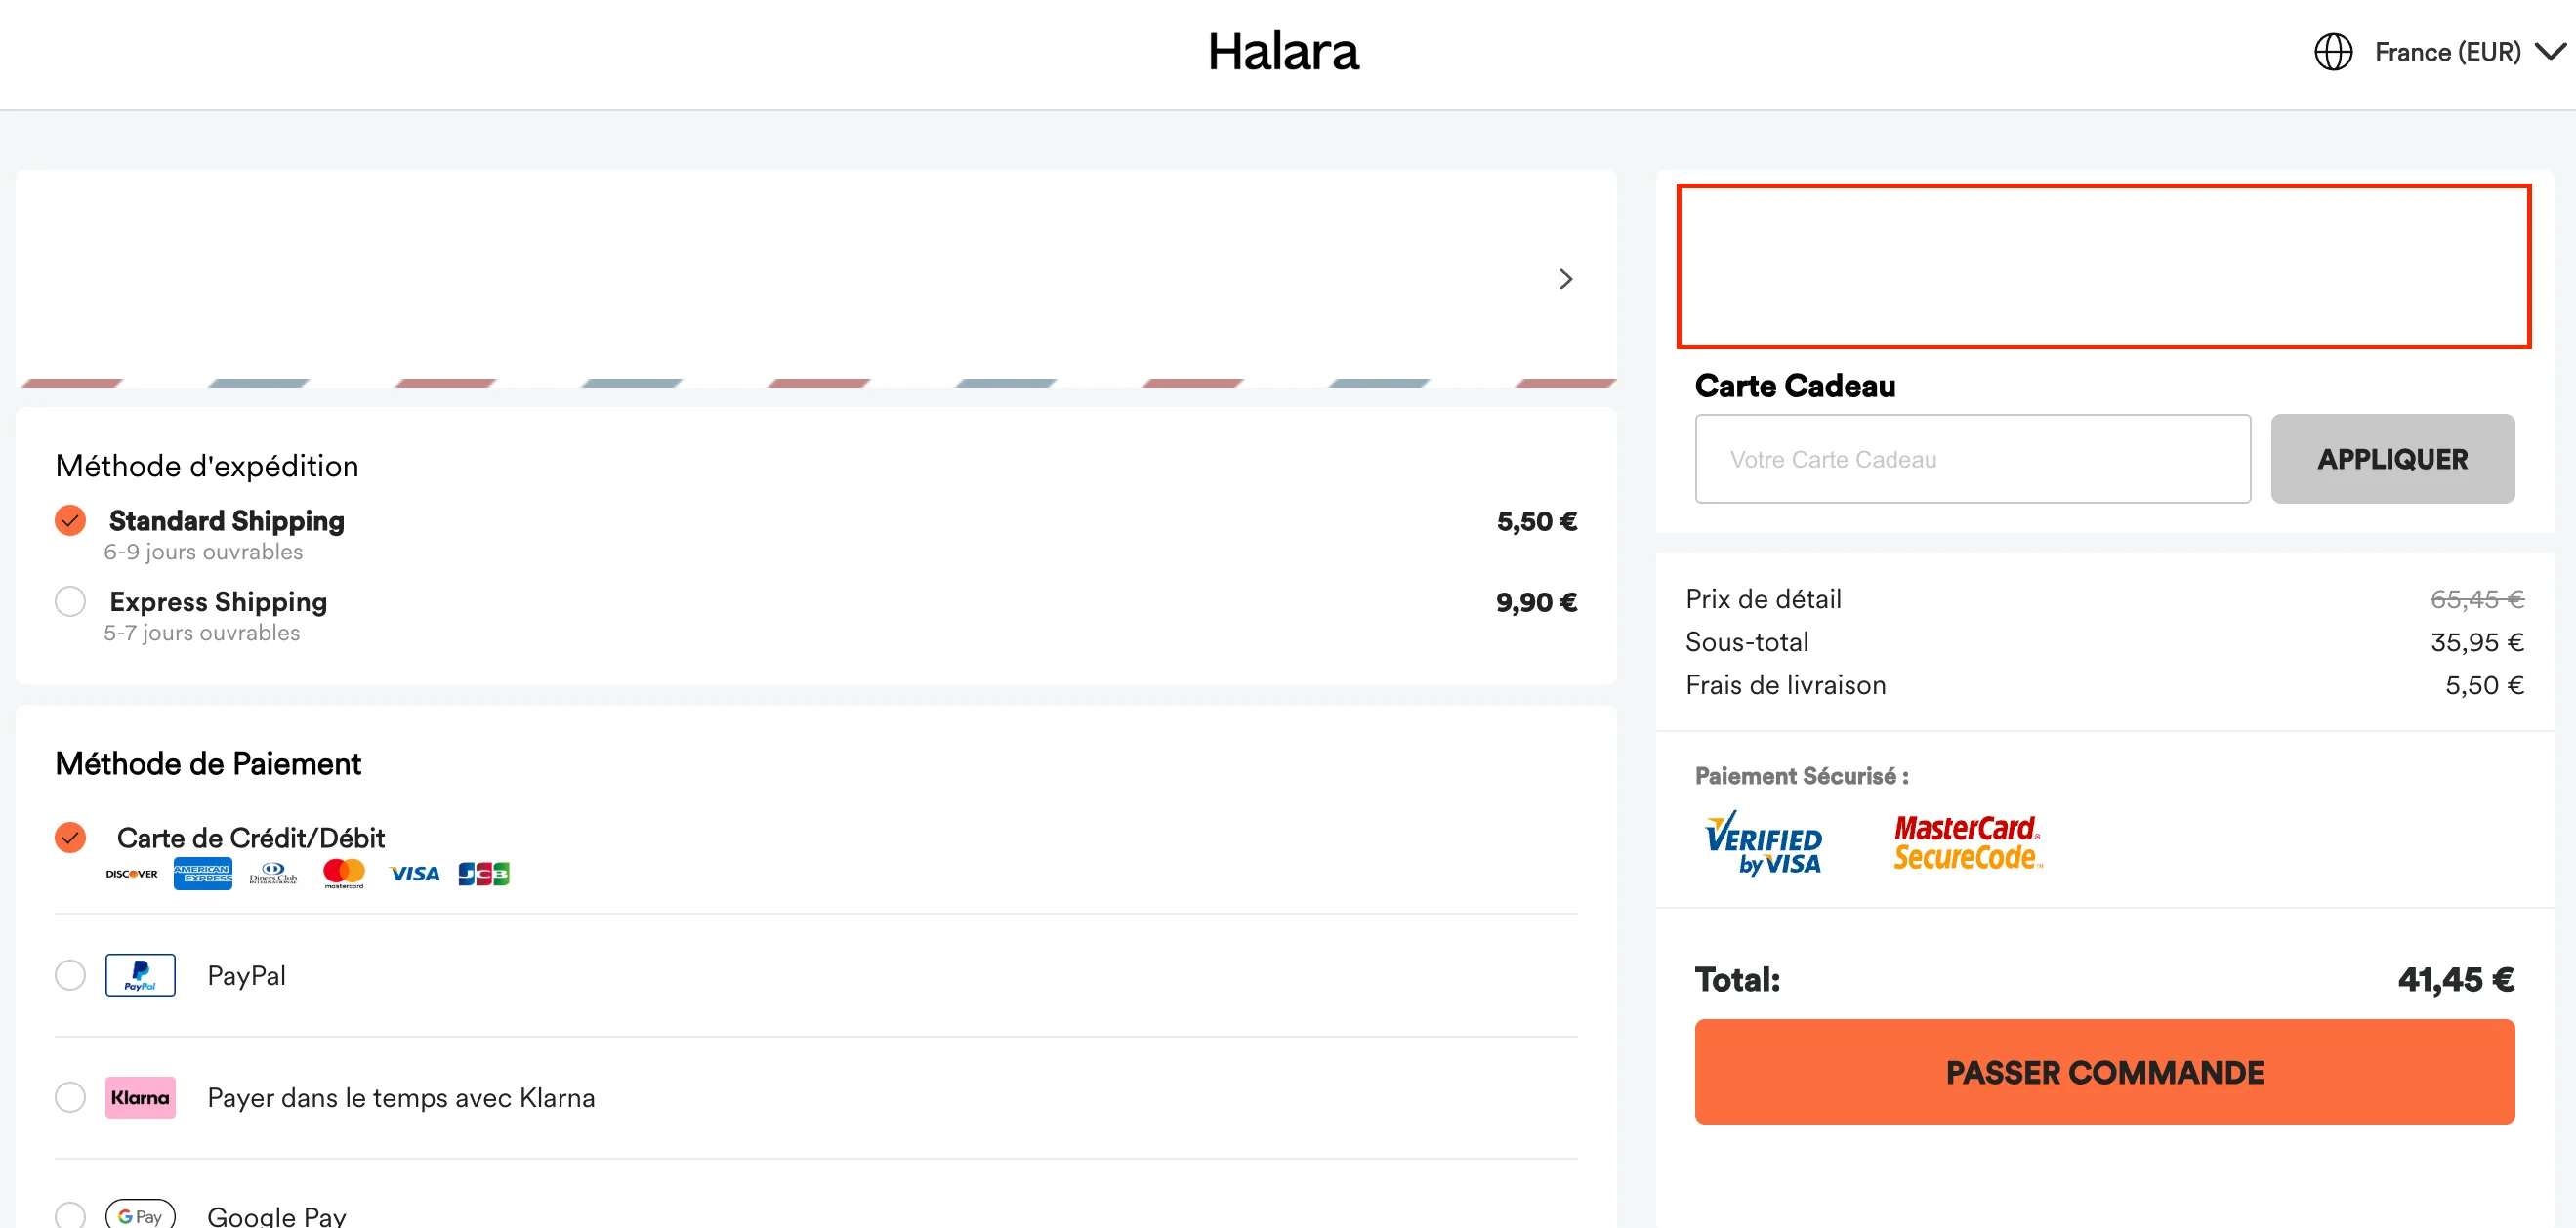Choose PayPal as payment method

[70, 974]
